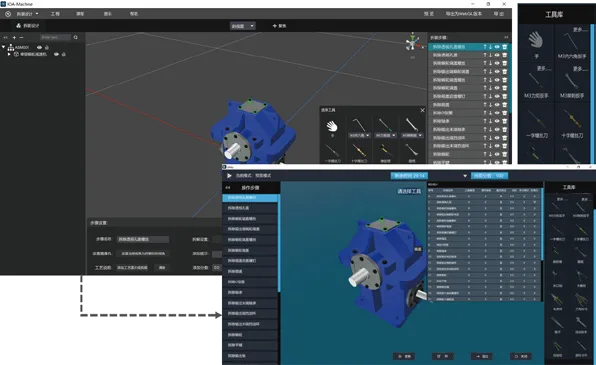
Task: Select the hand tool in the tool picker popup
Action: (332, 126)
